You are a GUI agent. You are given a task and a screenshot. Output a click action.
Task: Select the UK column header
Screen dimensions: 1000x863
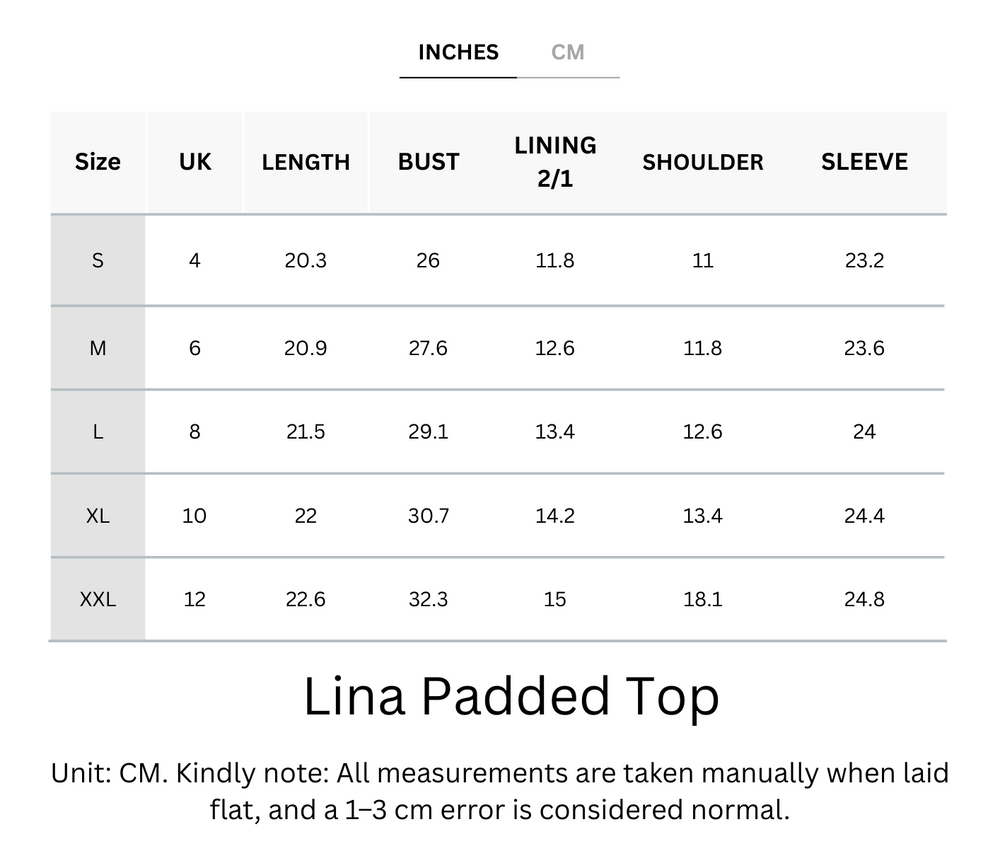(194, 162)
